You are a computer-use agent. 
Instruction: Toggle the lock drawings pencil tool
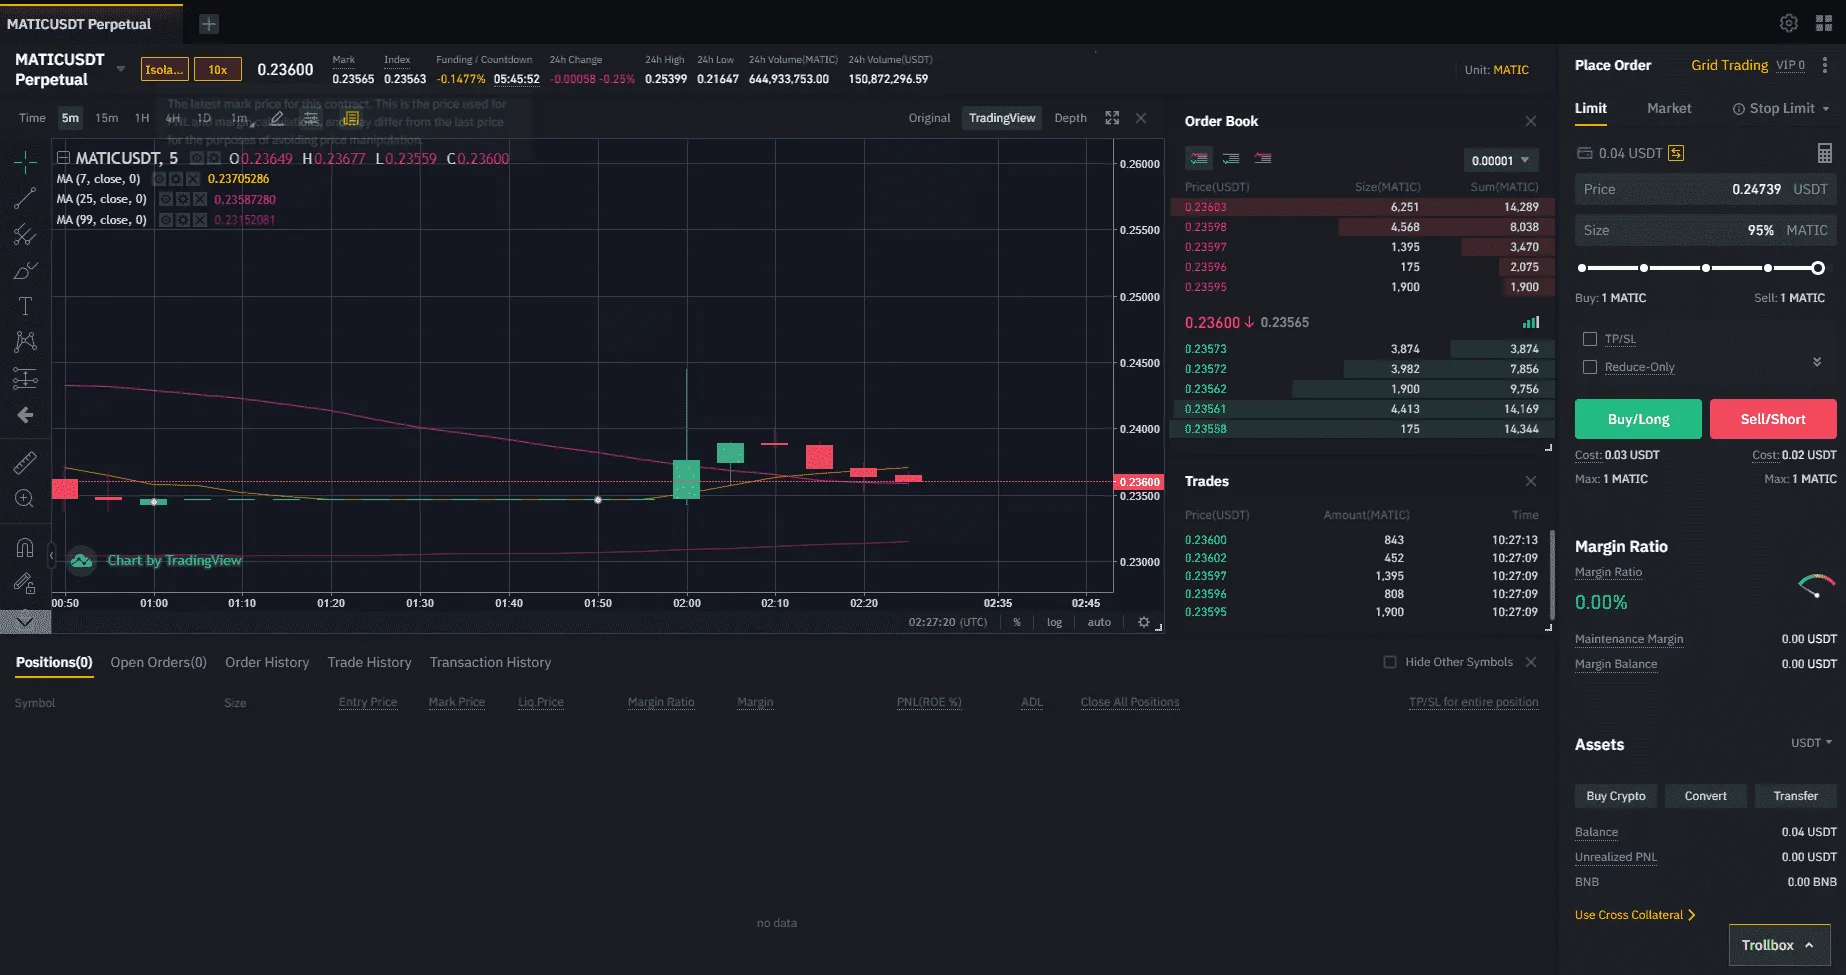pos(25,583)
